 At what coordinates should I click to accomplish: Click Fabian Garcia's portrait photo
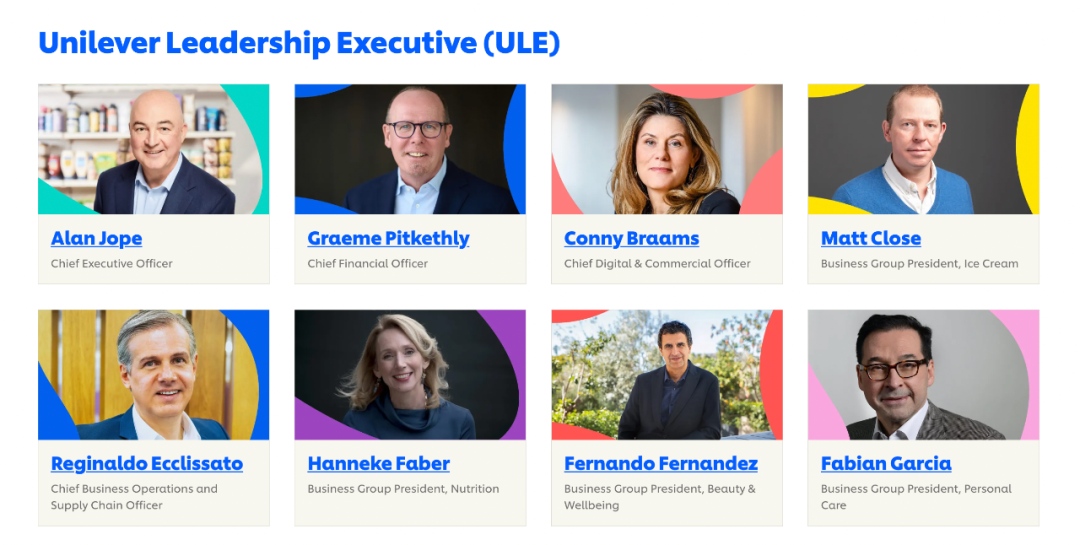[923, 375]
